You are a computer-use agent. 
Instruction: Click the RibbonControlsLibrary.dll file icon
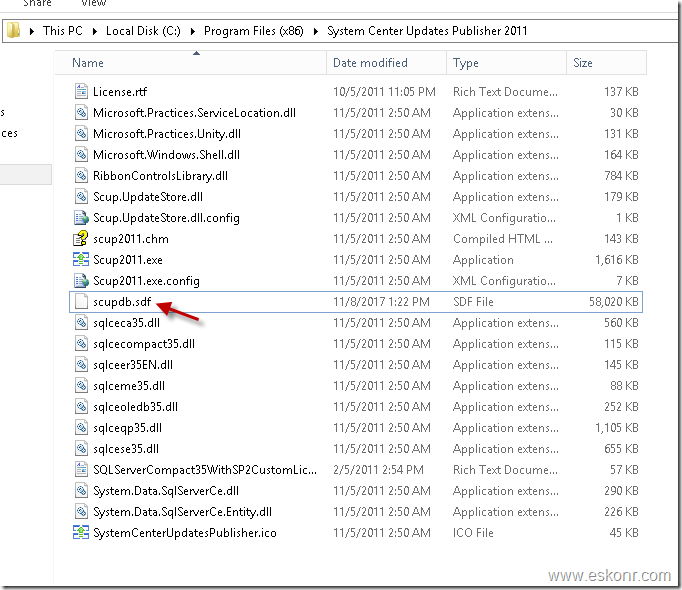81,176
